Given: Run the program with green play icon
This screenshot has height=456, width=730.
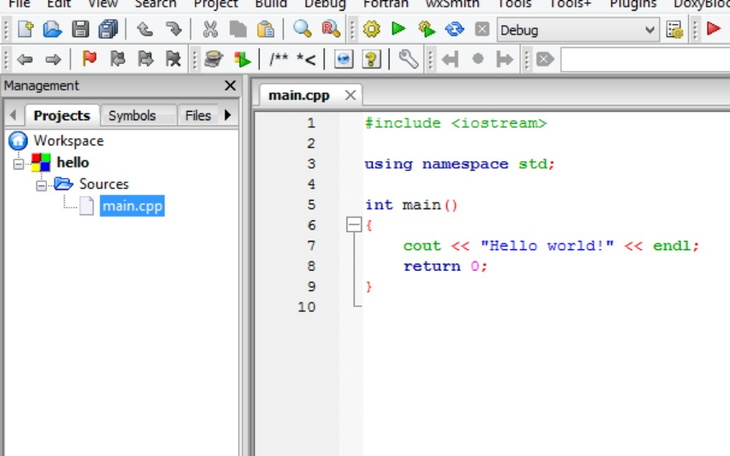Looking at the screenshot, I should [399, 30].
